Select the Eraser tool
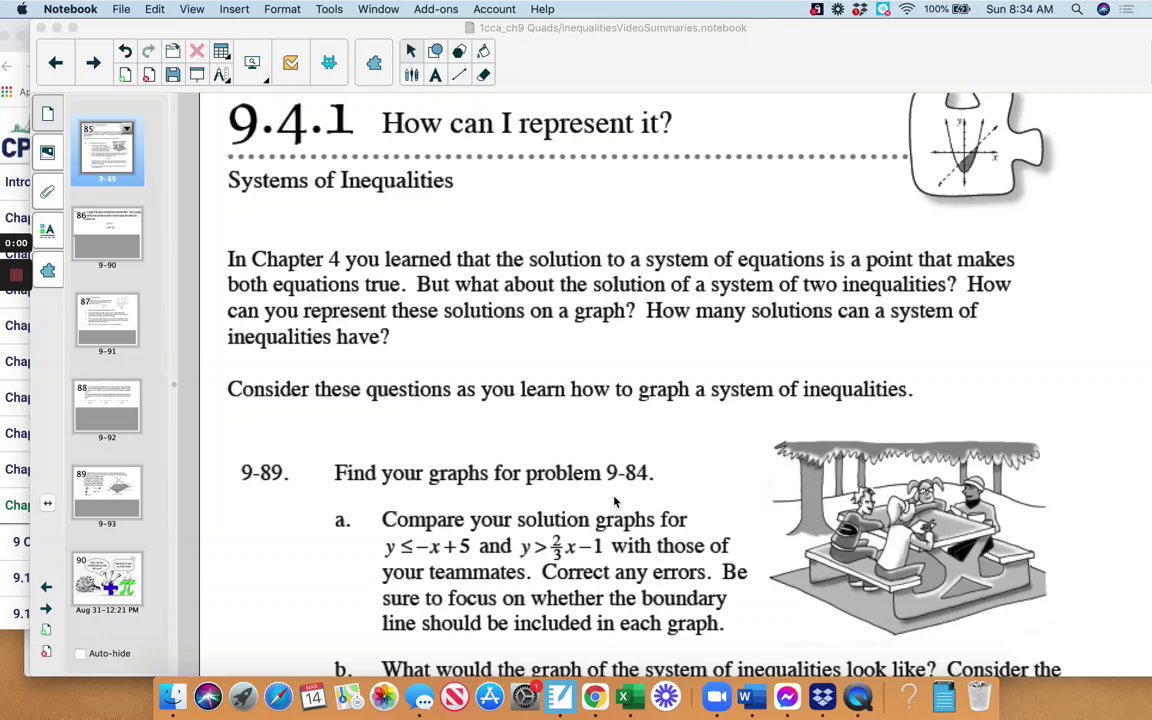Image resolution: width=1152 pixels, height=720 pixels. click(483, 75)
